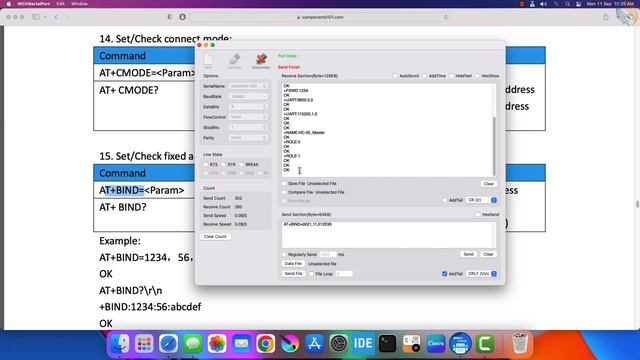Click Send File button
The height and width of the screenshot is (360, 640).
(x=293, y=274)
